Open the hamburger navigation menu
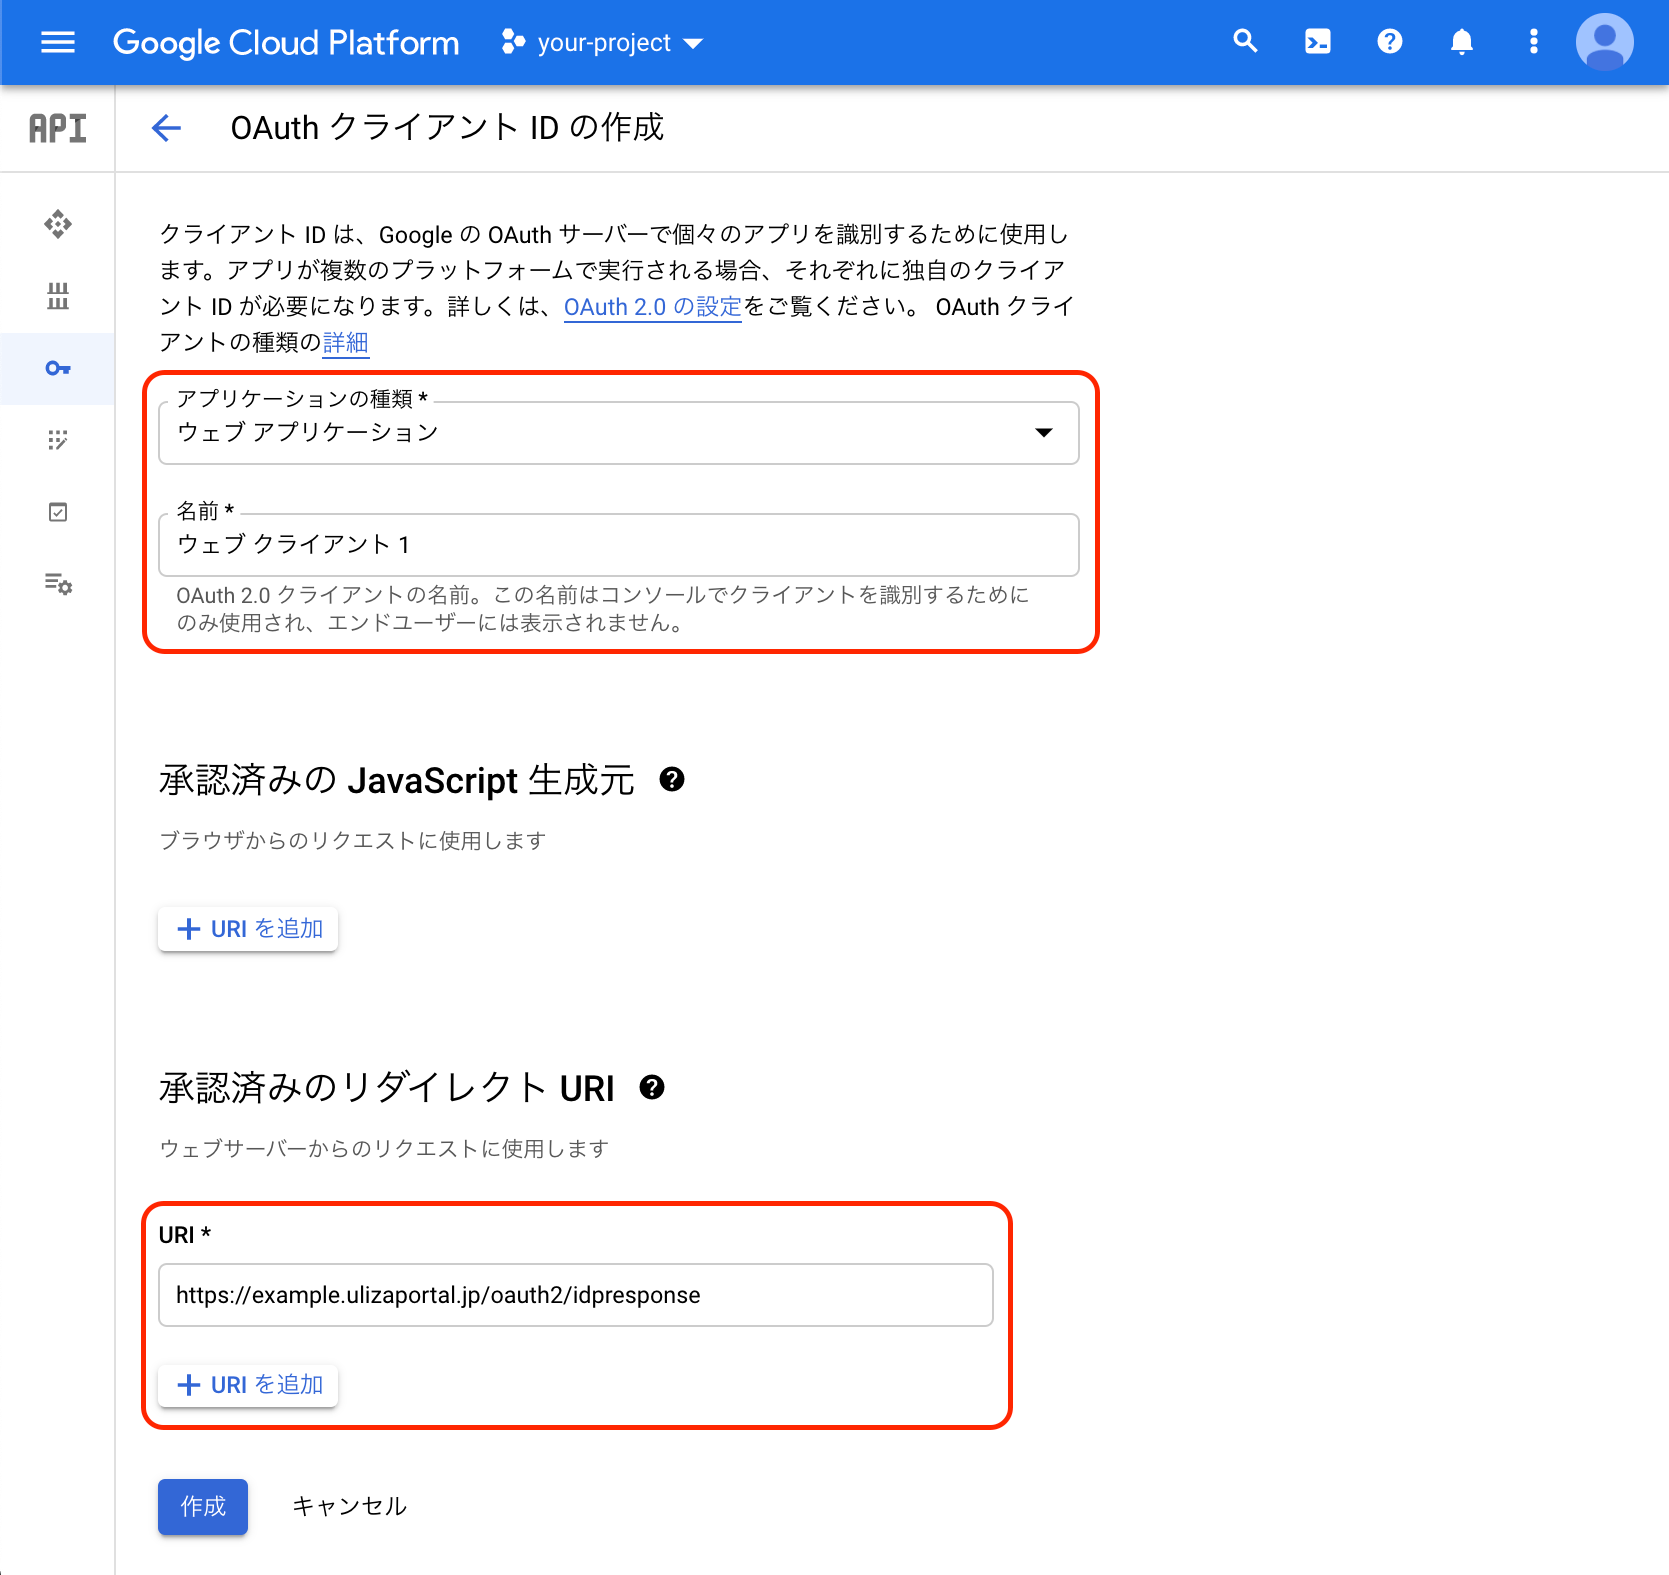1669x1575 pixels. [x=58, y=42]
